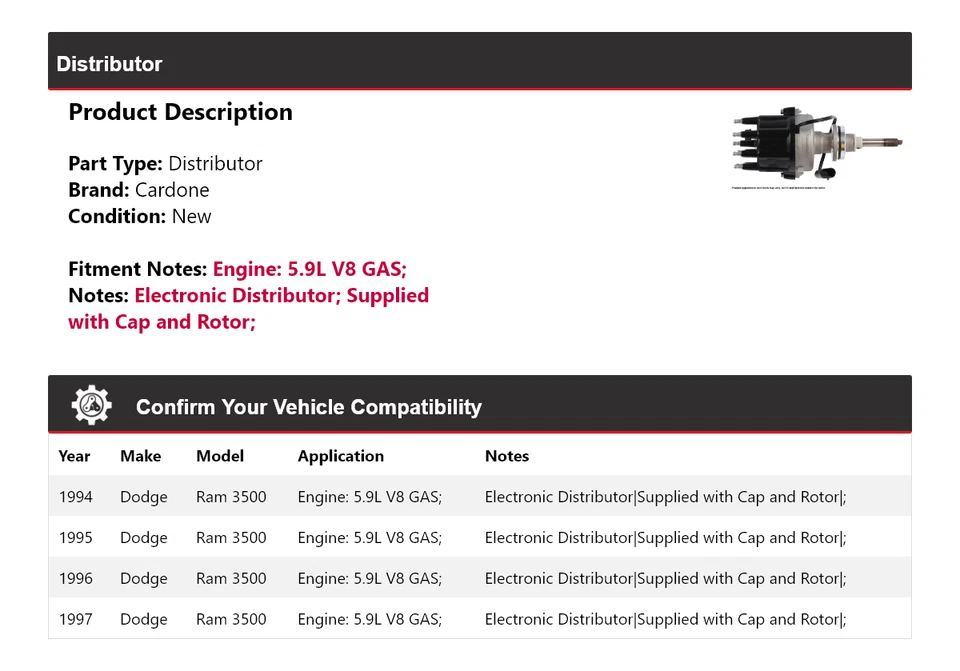Click the Brand: Cardone line
Viewport: 960px width, 671px height.
pos(138,190)
